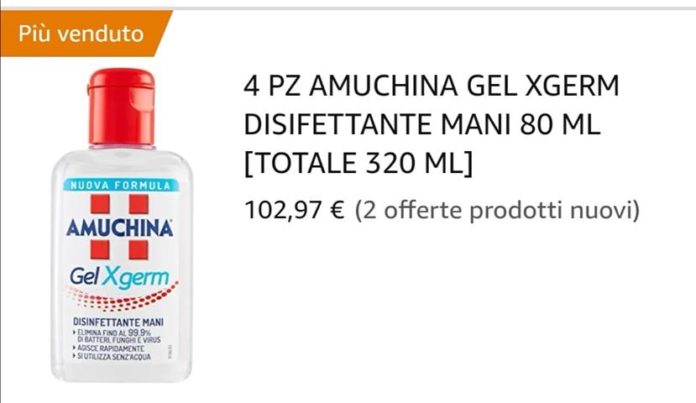Click the orange Più venduto badge
Screen dimensions: 696x403
tap(82, 34)
